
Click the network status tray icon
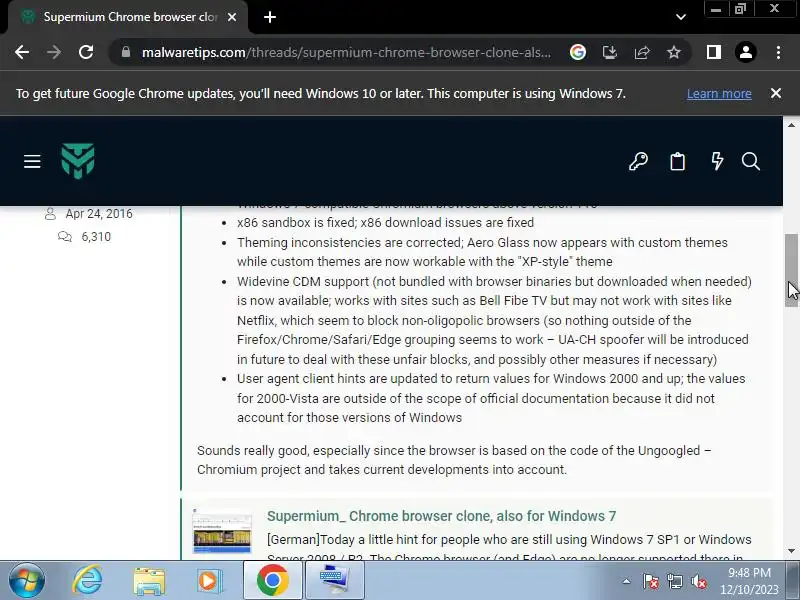click(x=674, y=581)
